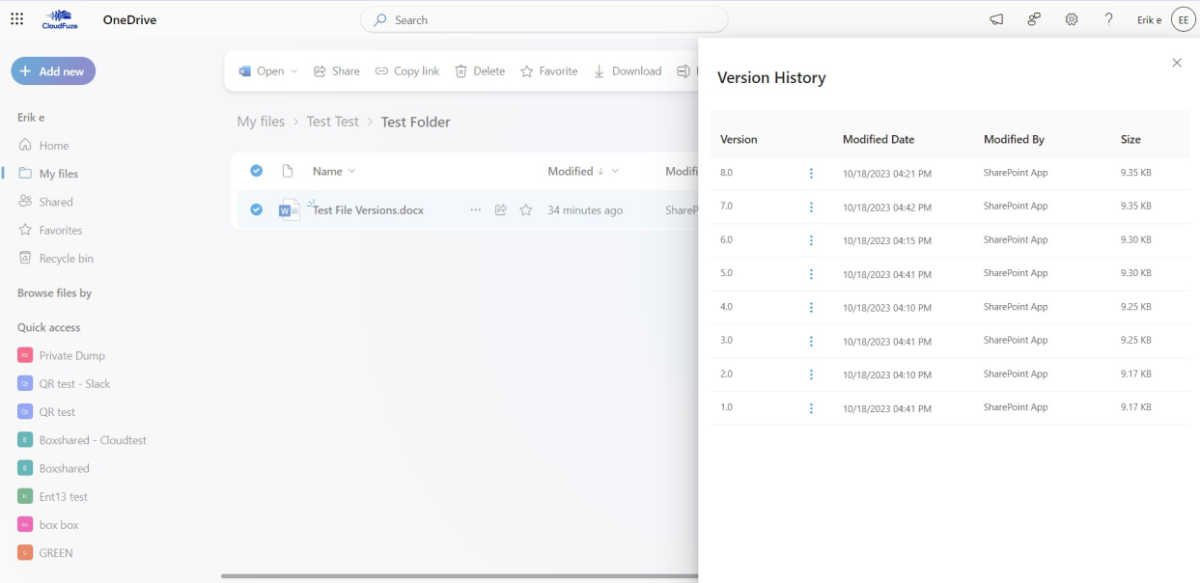The width and height of the screenshot is (1200, 583).
Task: Navigate to Test Test breadcrumb link
Action: click(x=333, y=121)
